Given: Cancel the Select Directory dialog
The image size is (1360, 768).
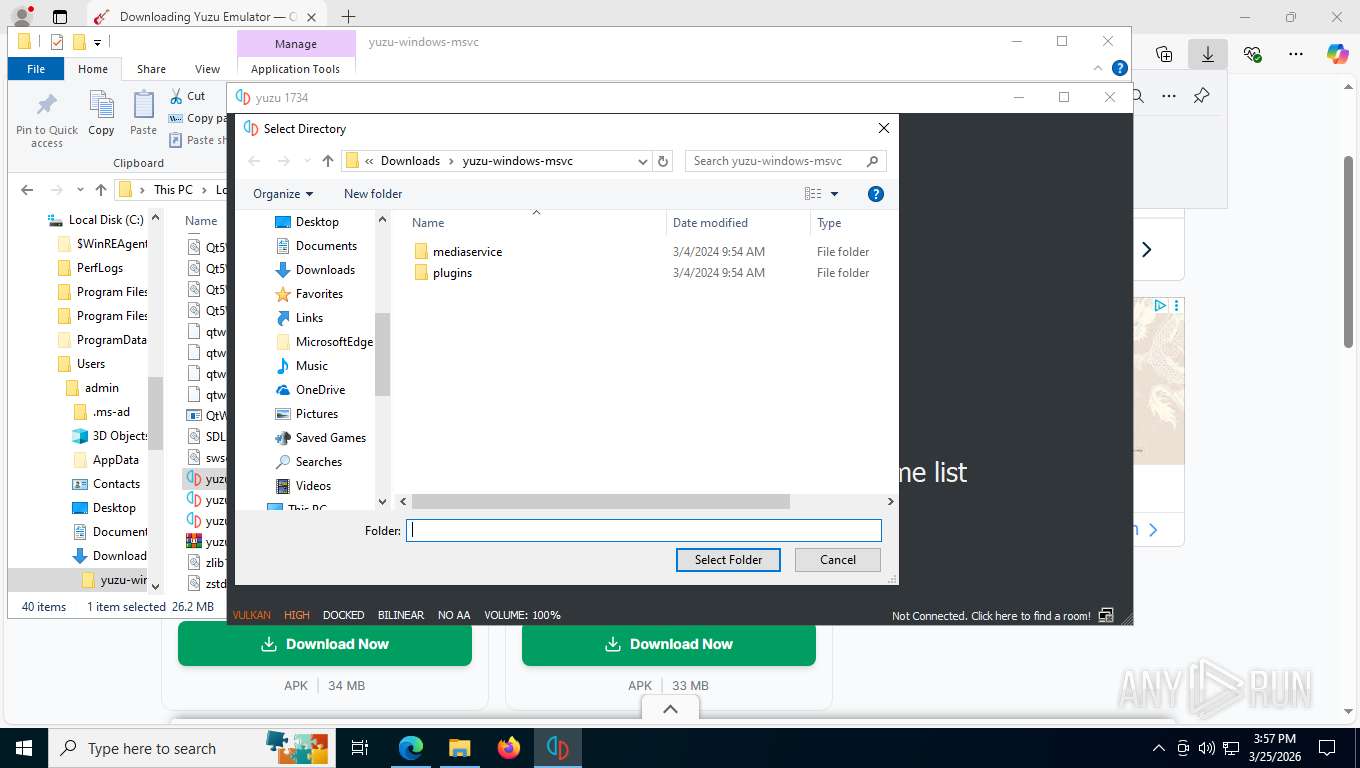Looking at the screenshot, I should click(x=838, y=560).
